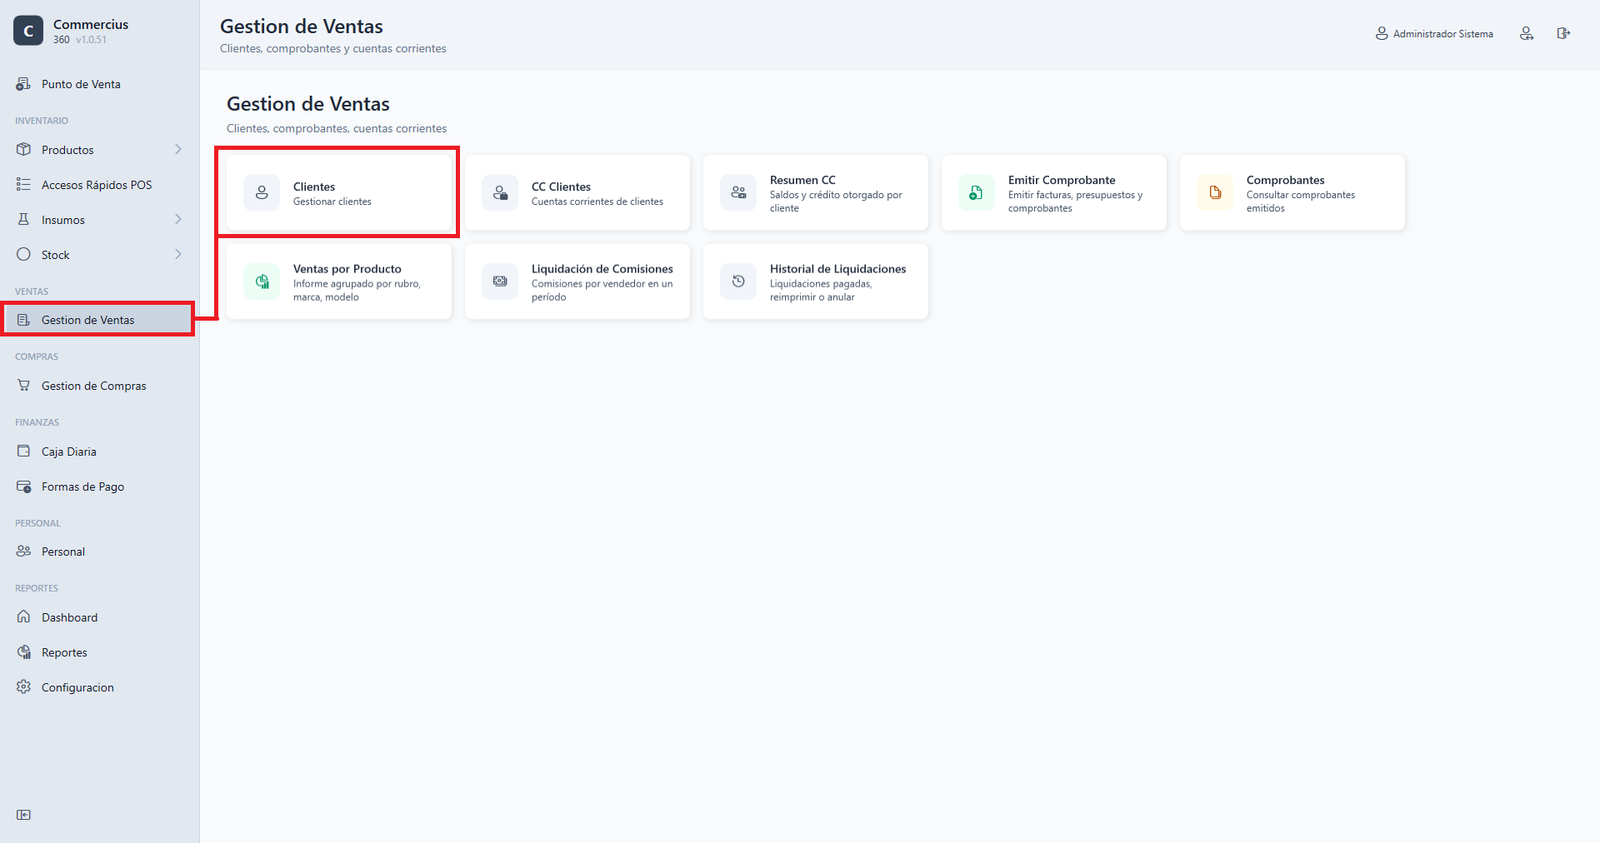
Task: Open the Resumen CC card
Action: (x=815, y=193)
